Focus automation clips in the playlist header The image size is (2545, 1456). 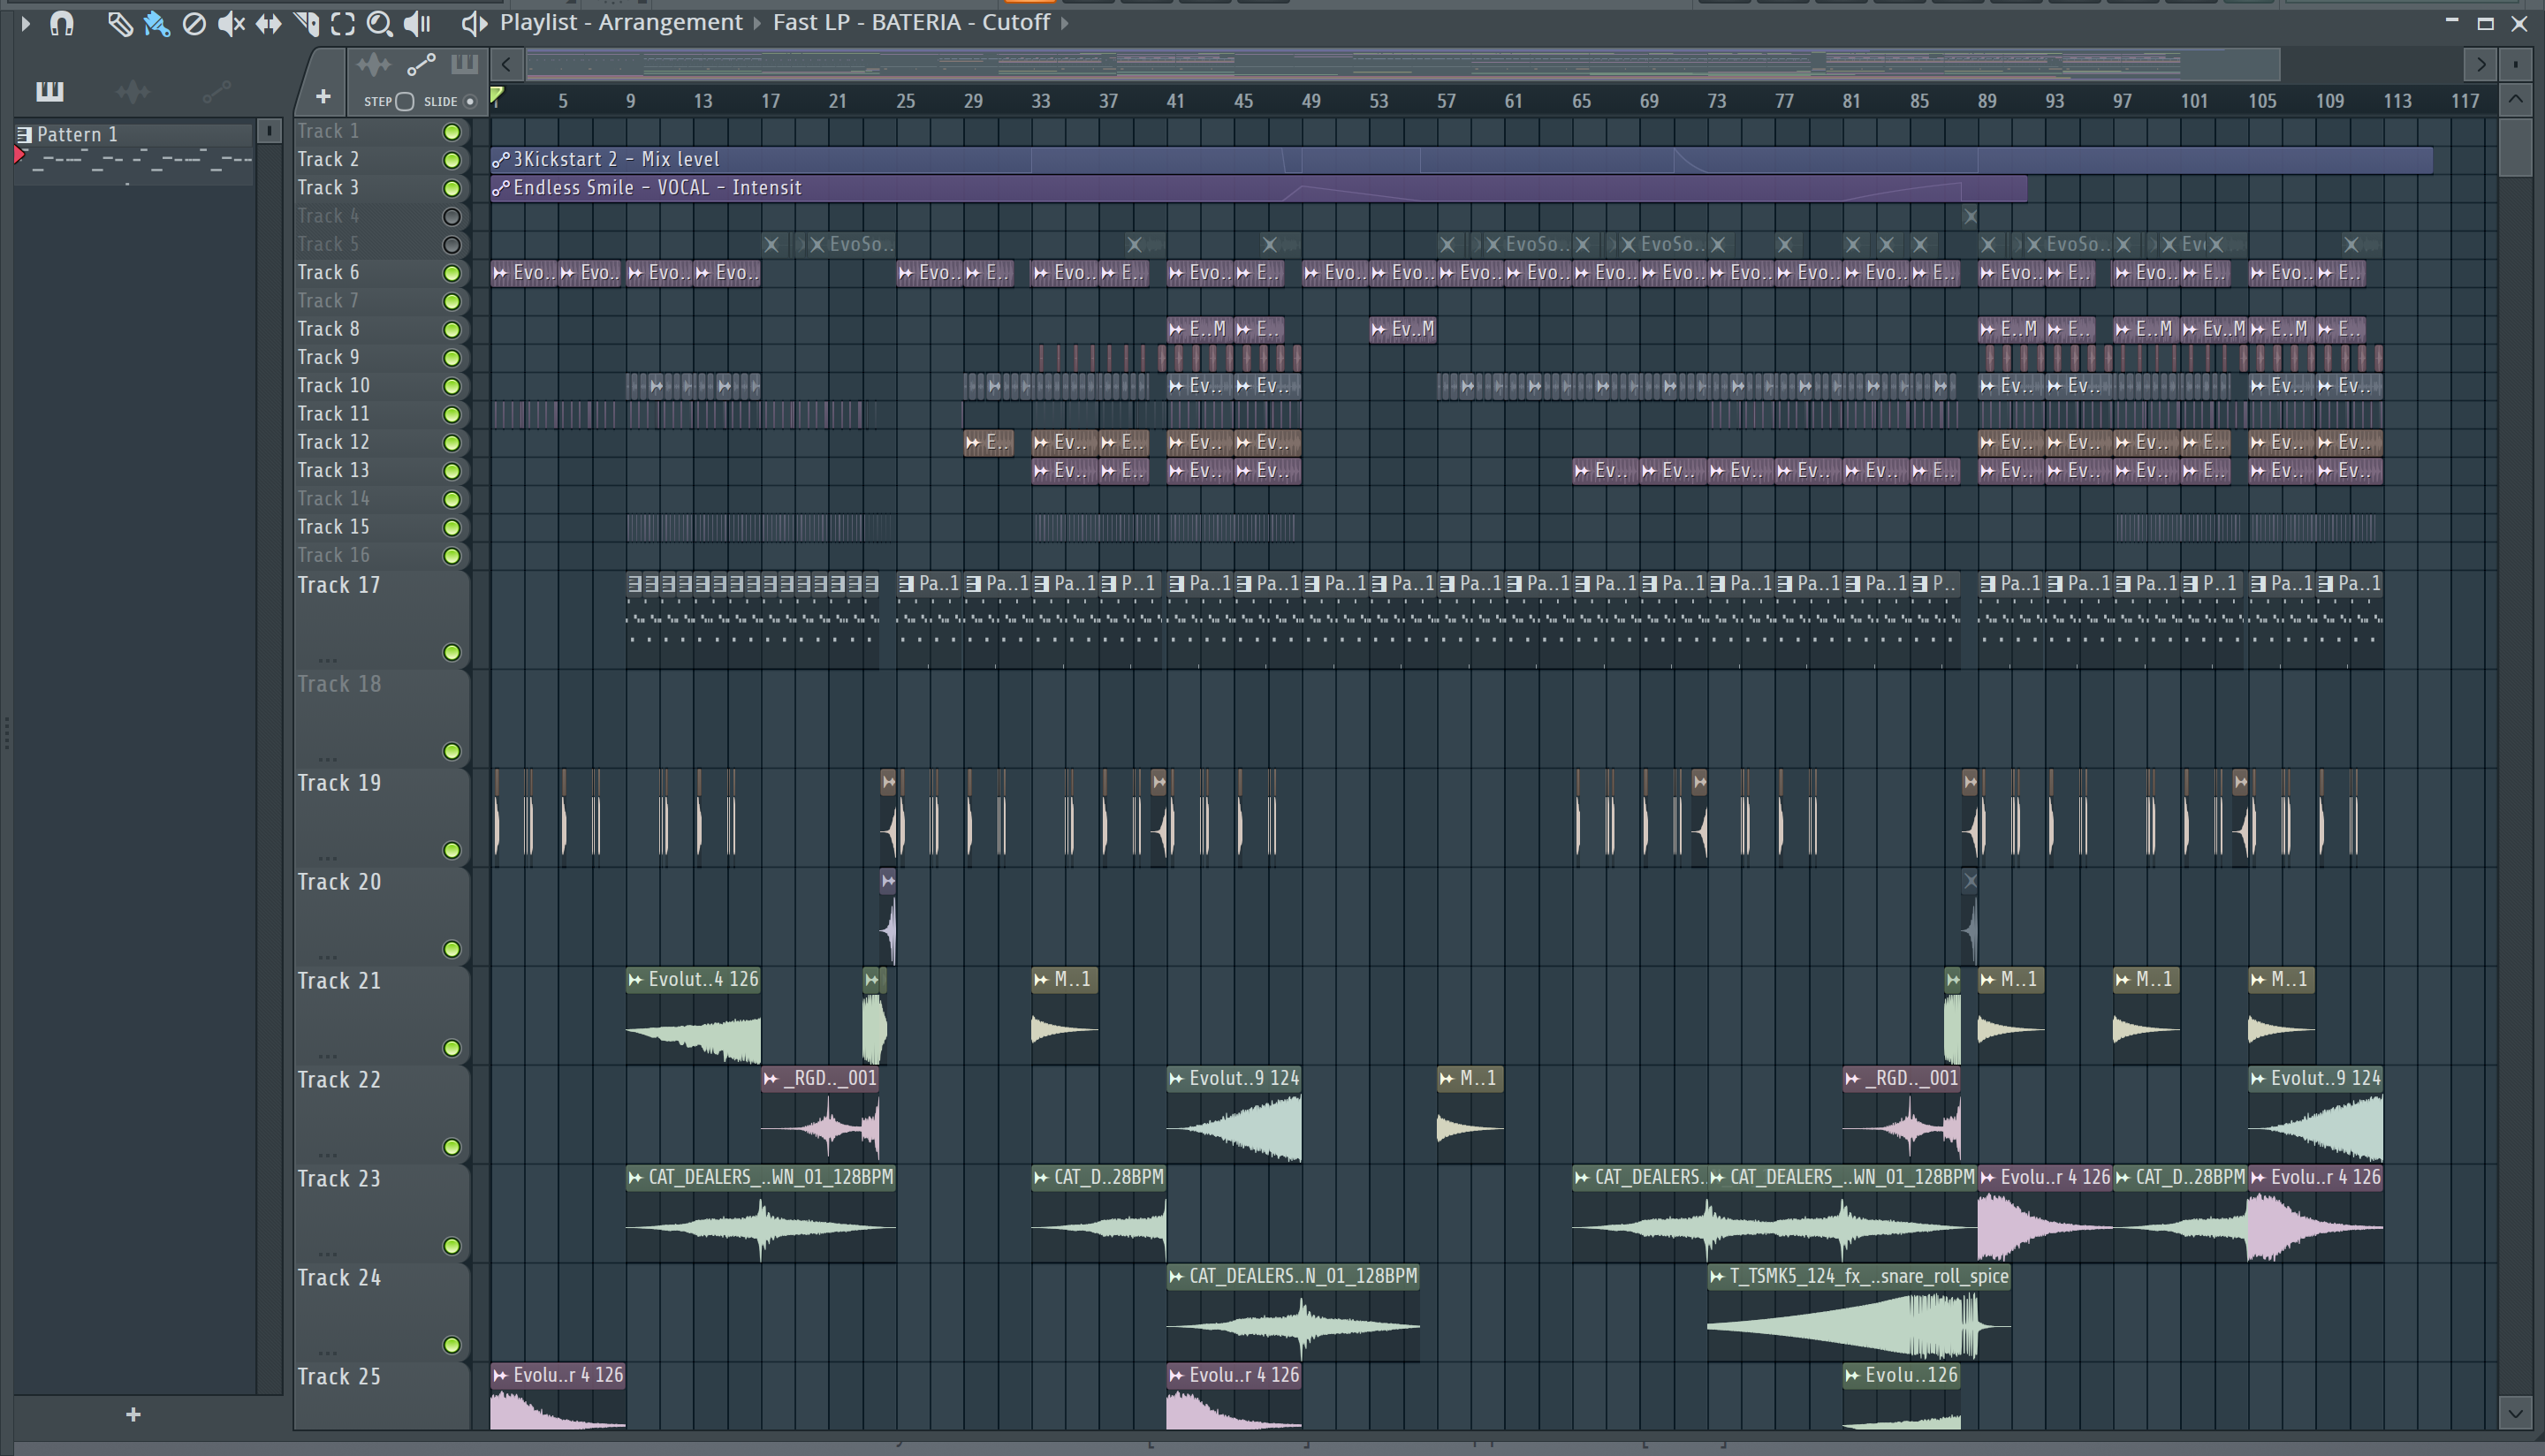[x=421, y=66]
